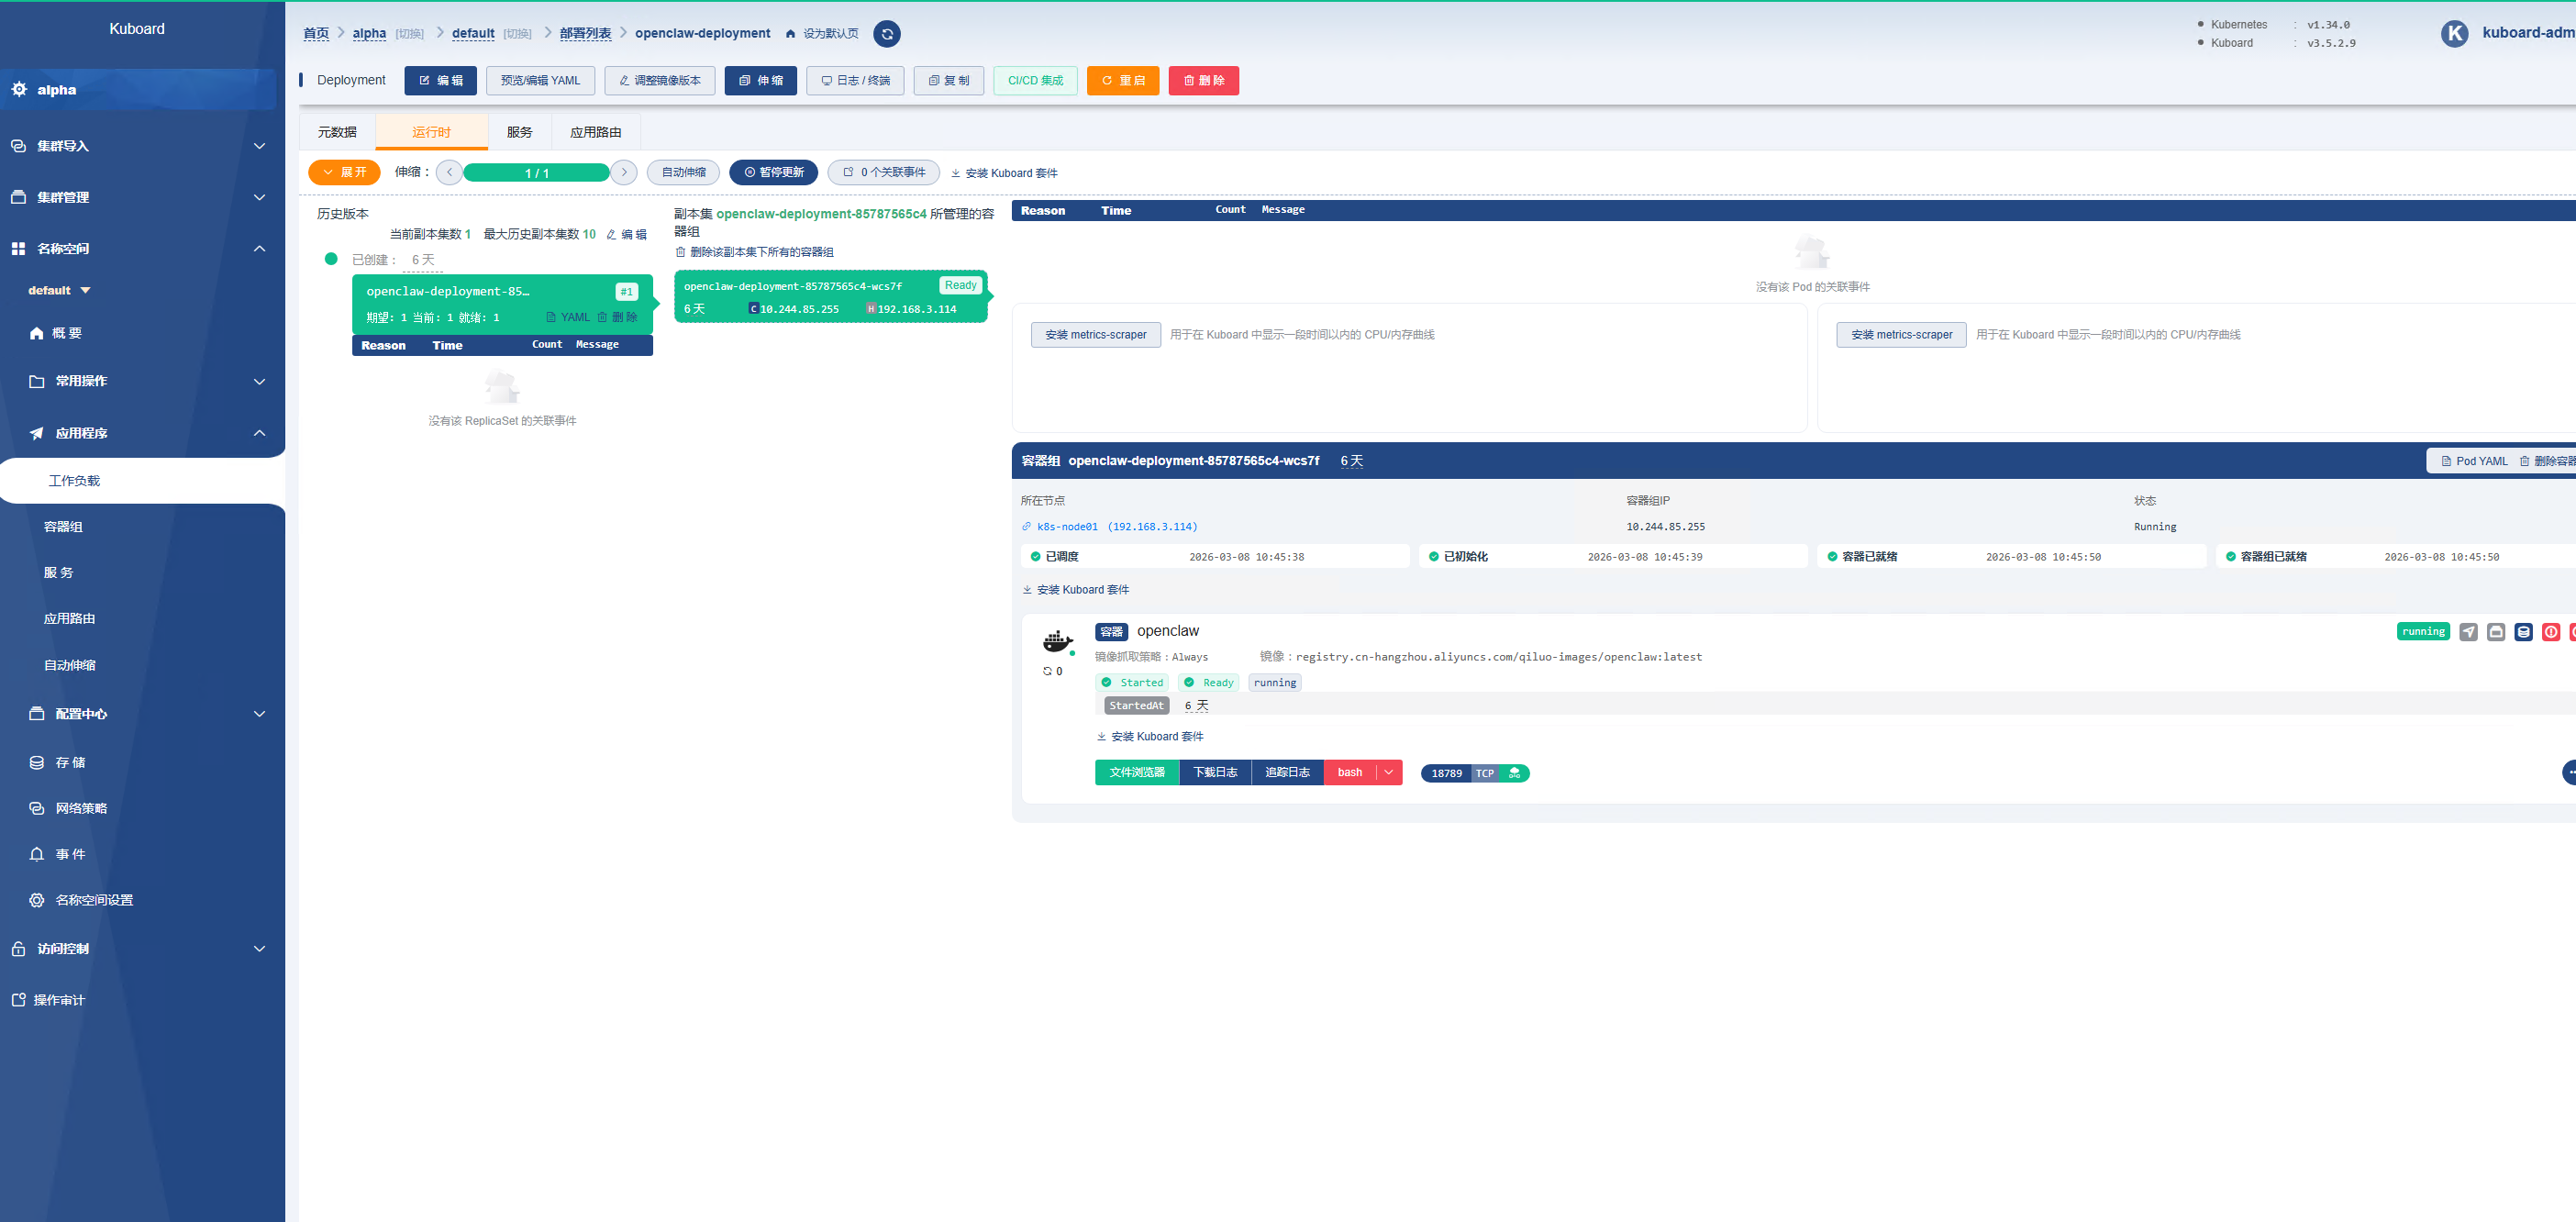This screenshot has width=2576, height=1222.
Task: Click the 自动伸缩 autoscale button
Action: (x=683, y=172)
